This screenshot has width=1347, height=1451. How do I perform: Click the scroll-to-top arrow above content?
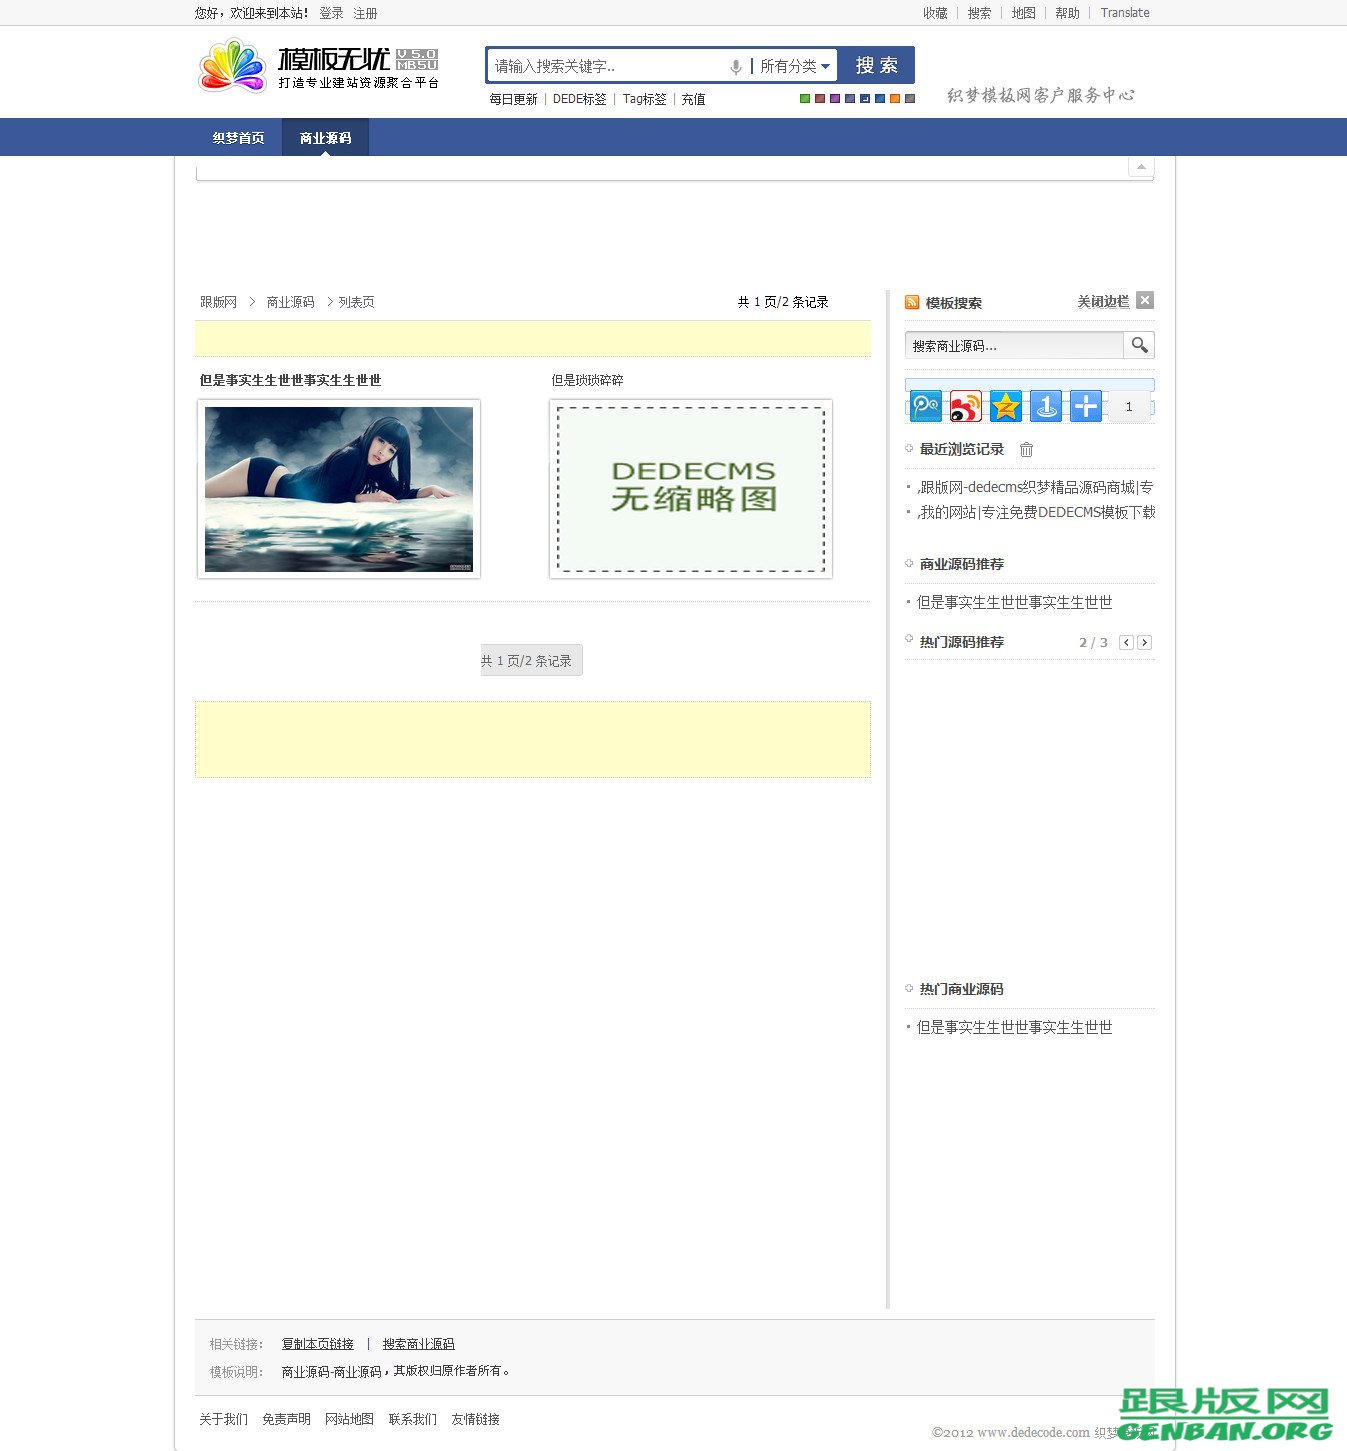(1140, 165)
